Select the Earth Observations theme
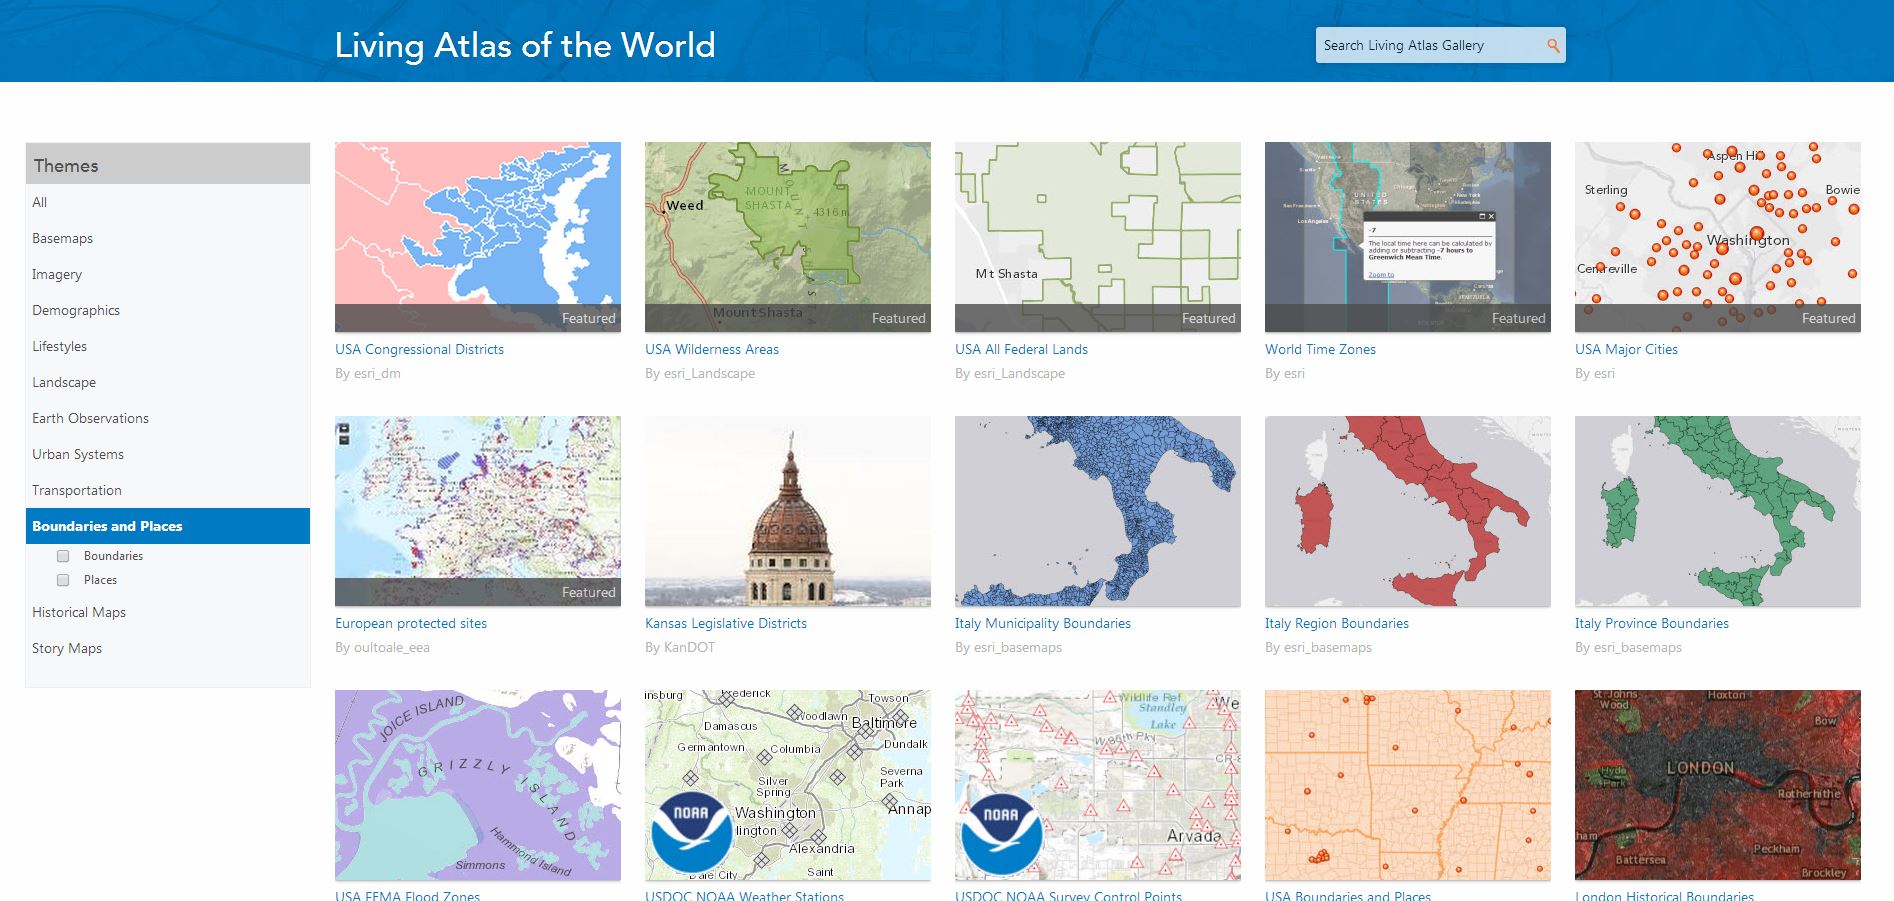Image resolution: width=1894 pixels, height=901 pixels. point(168,418)
